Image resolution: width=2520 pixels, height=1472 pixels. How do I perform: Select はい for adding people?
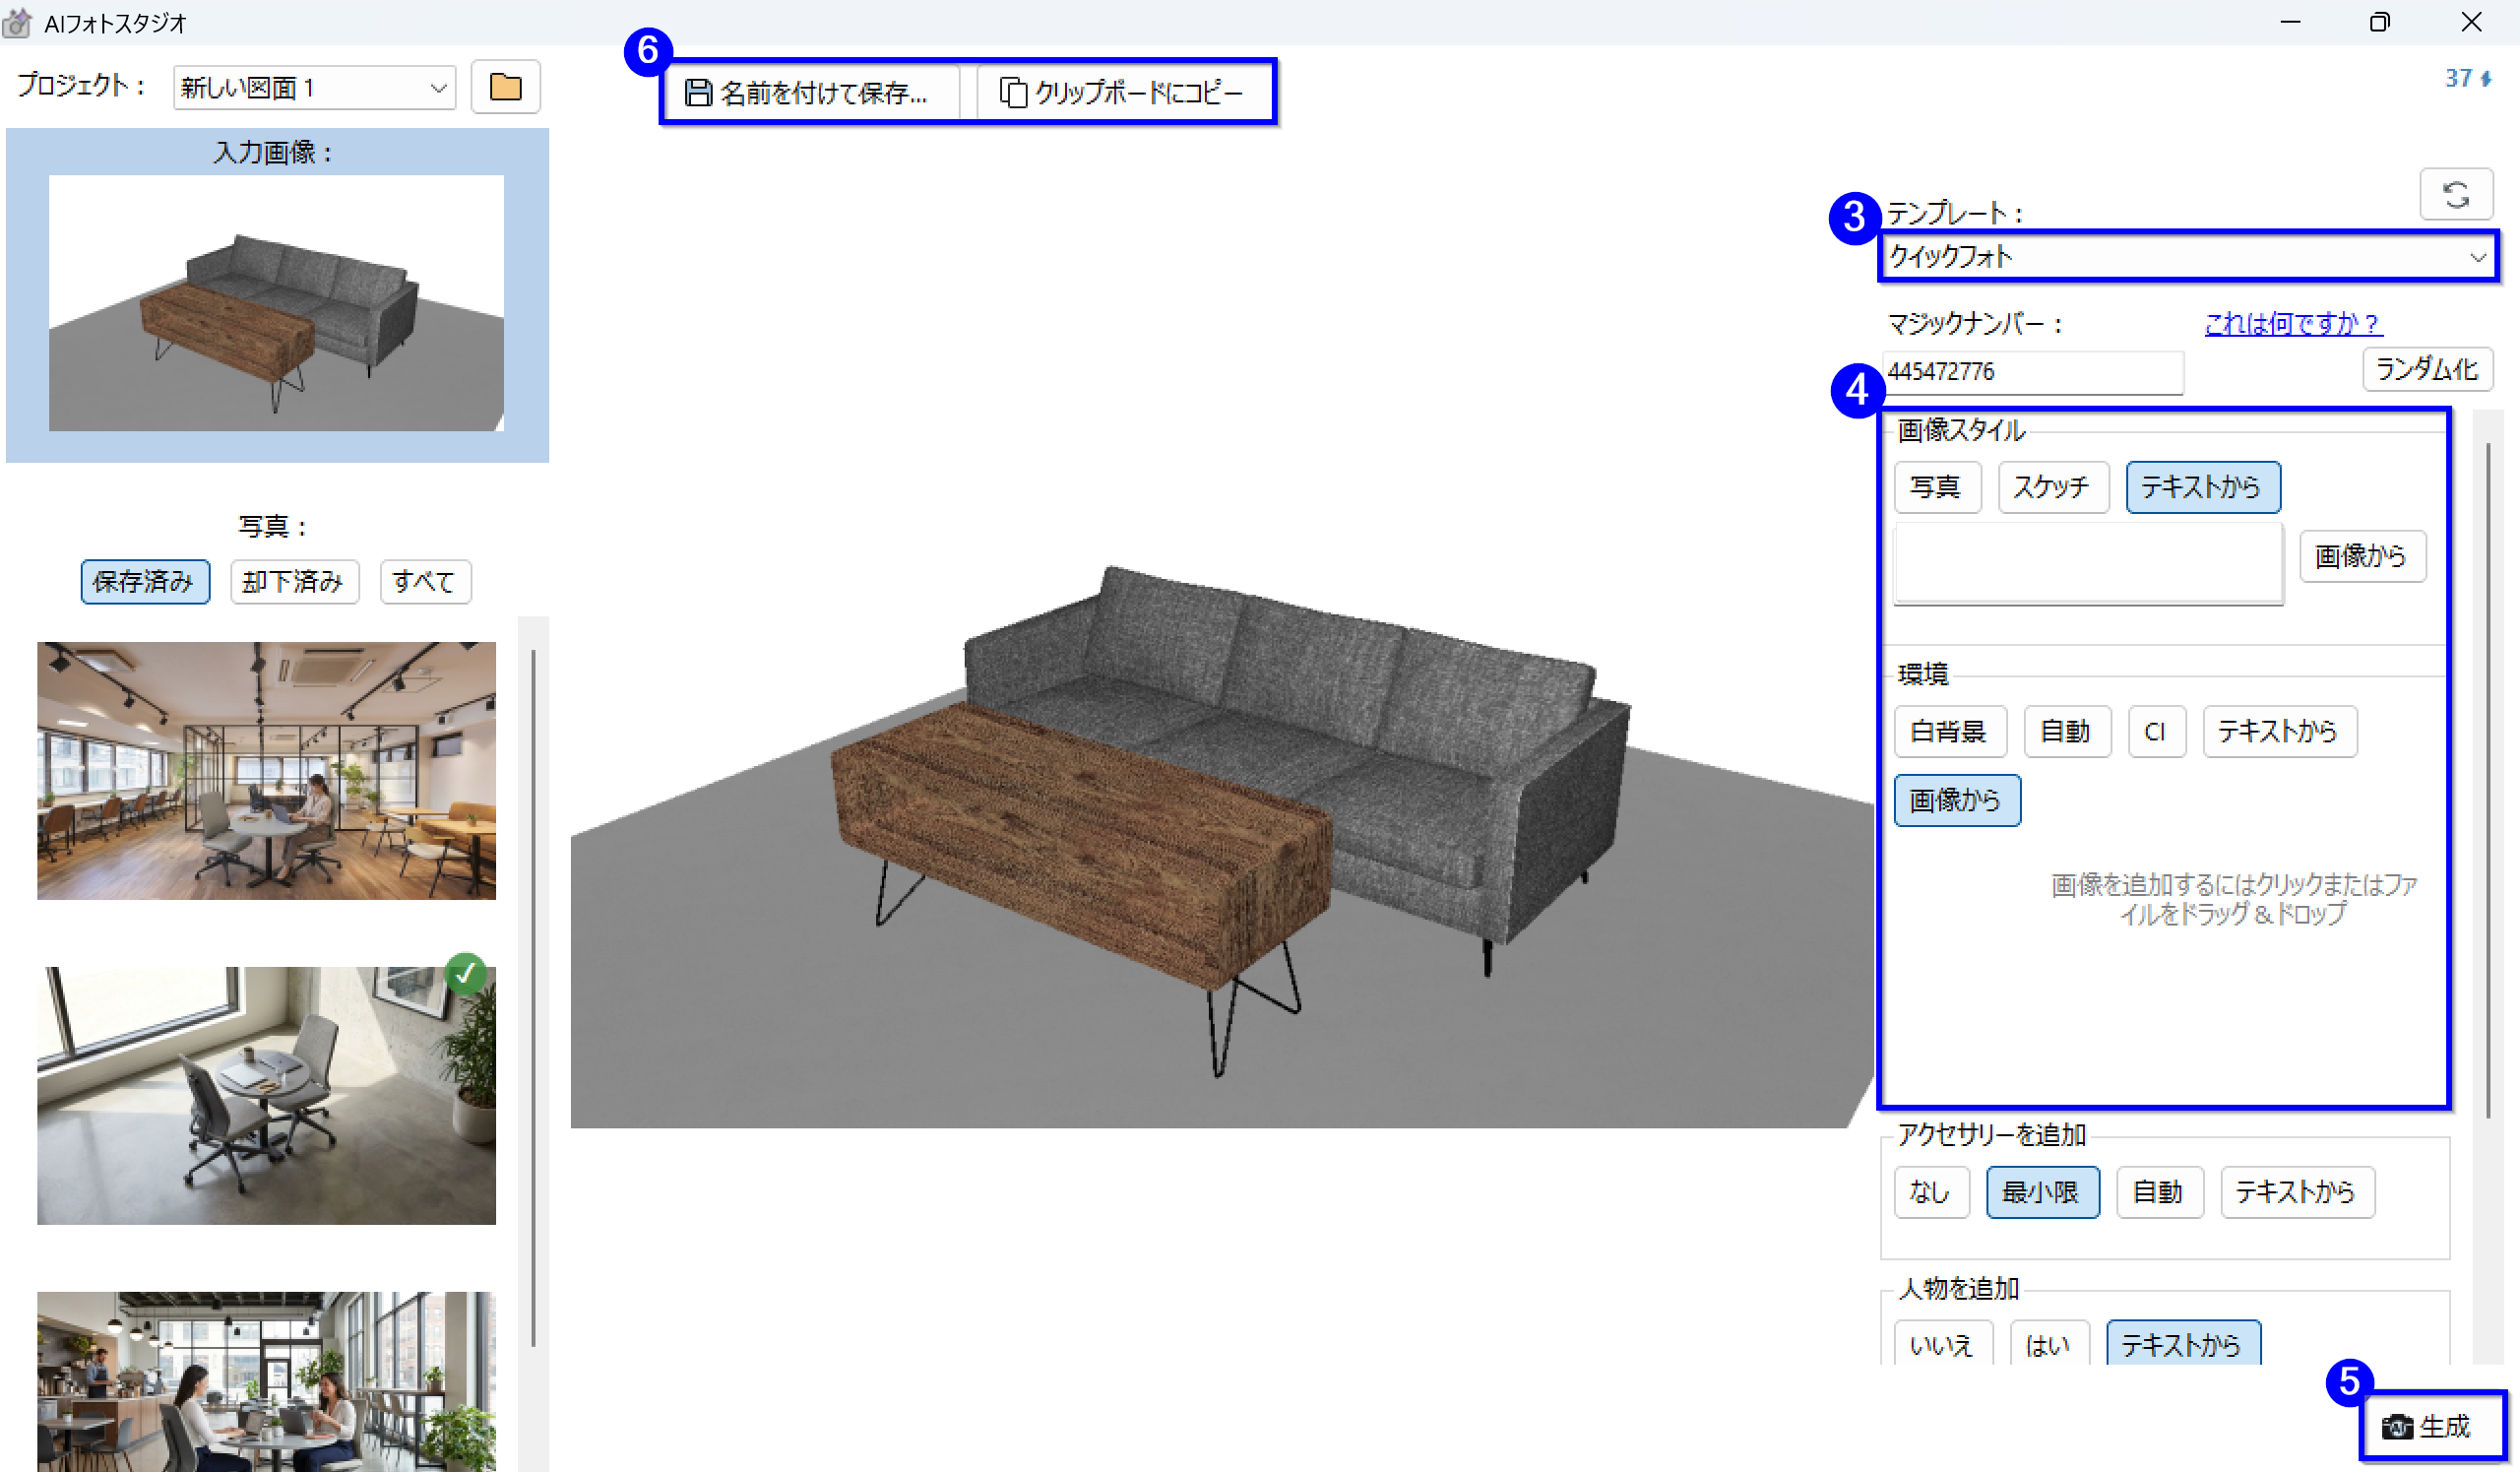(2049, 1343)
